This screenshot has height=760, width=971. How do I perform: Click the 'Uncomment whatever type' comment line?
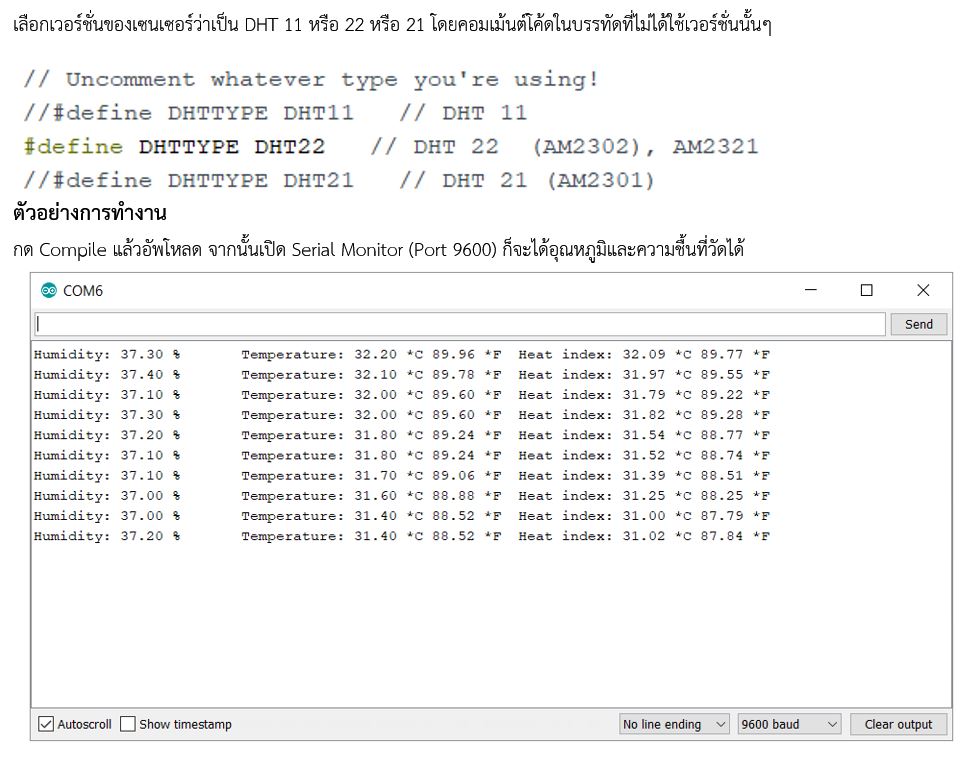point(310,79)
